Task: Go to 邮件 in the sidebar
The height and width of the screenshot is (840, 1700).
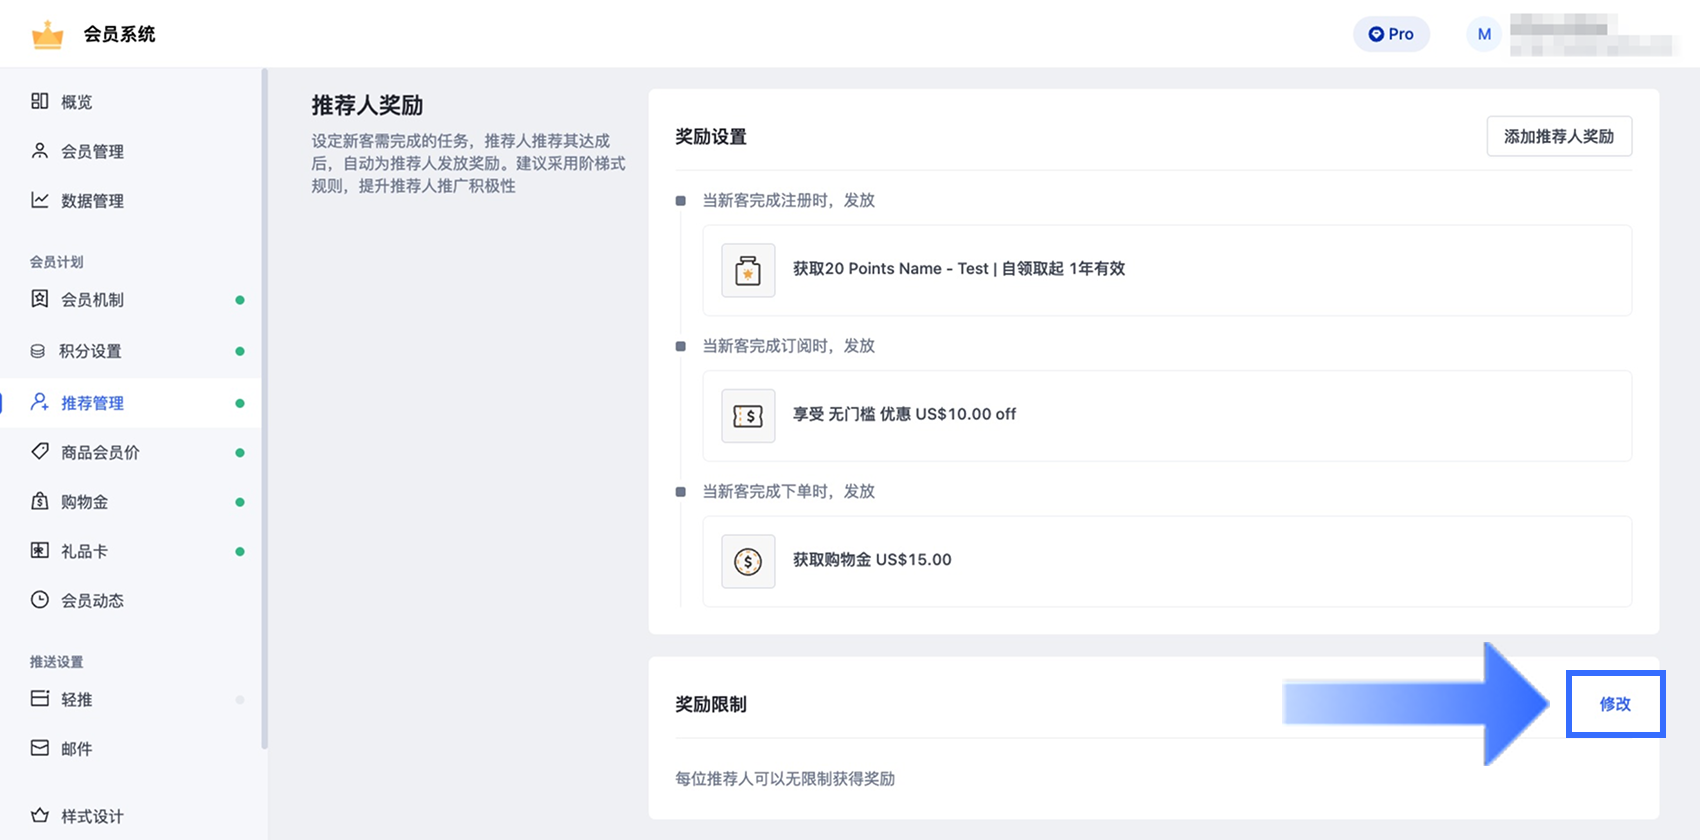Action: pyautogui.click(x=77, y=748)
